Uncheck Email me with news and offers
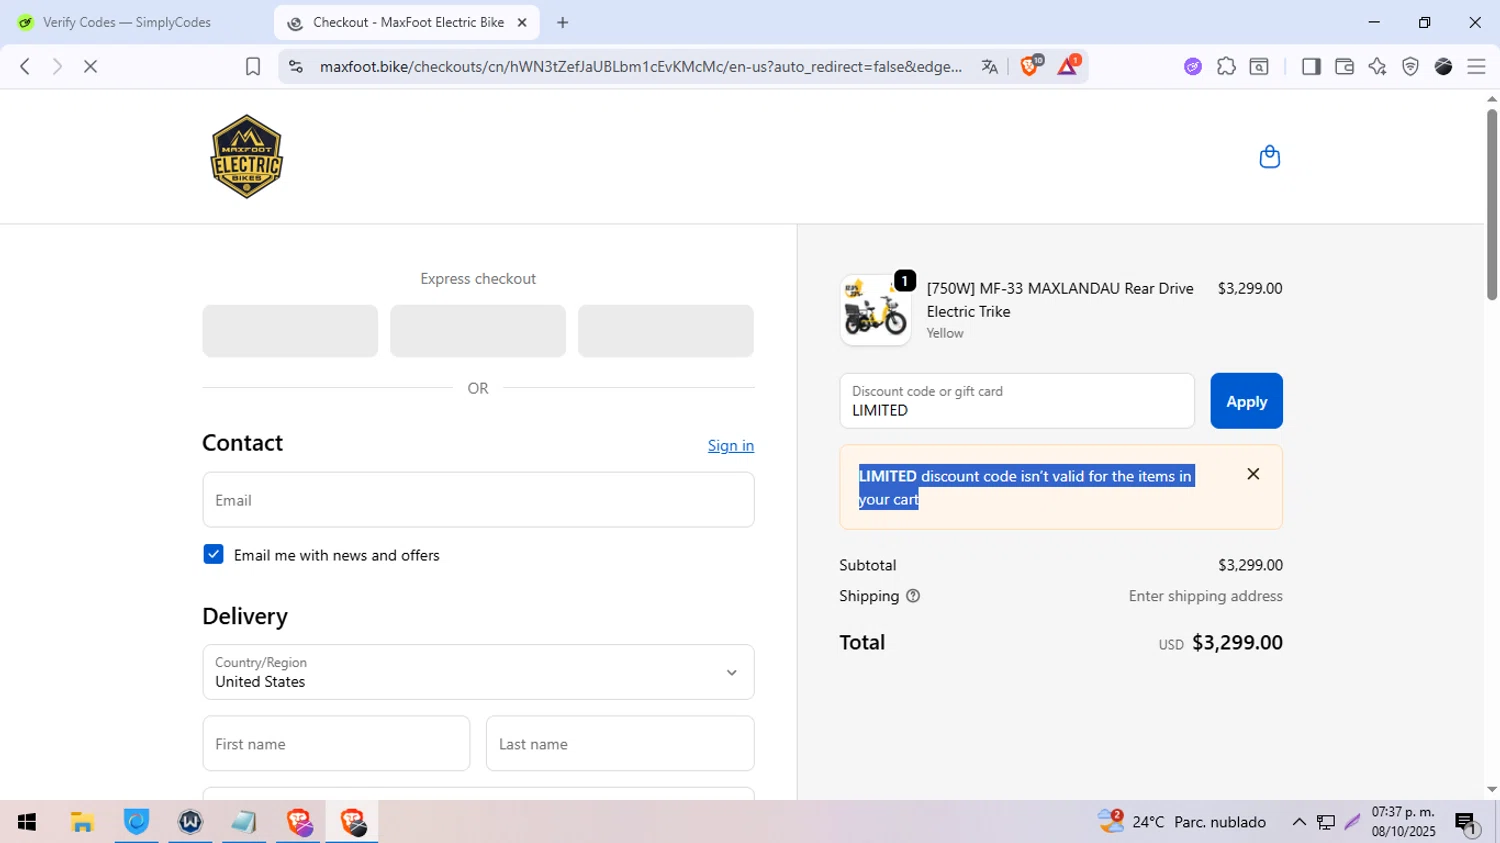Image resolution: width=1500 pixels, height=843 pixels. [x=213, y=554]
